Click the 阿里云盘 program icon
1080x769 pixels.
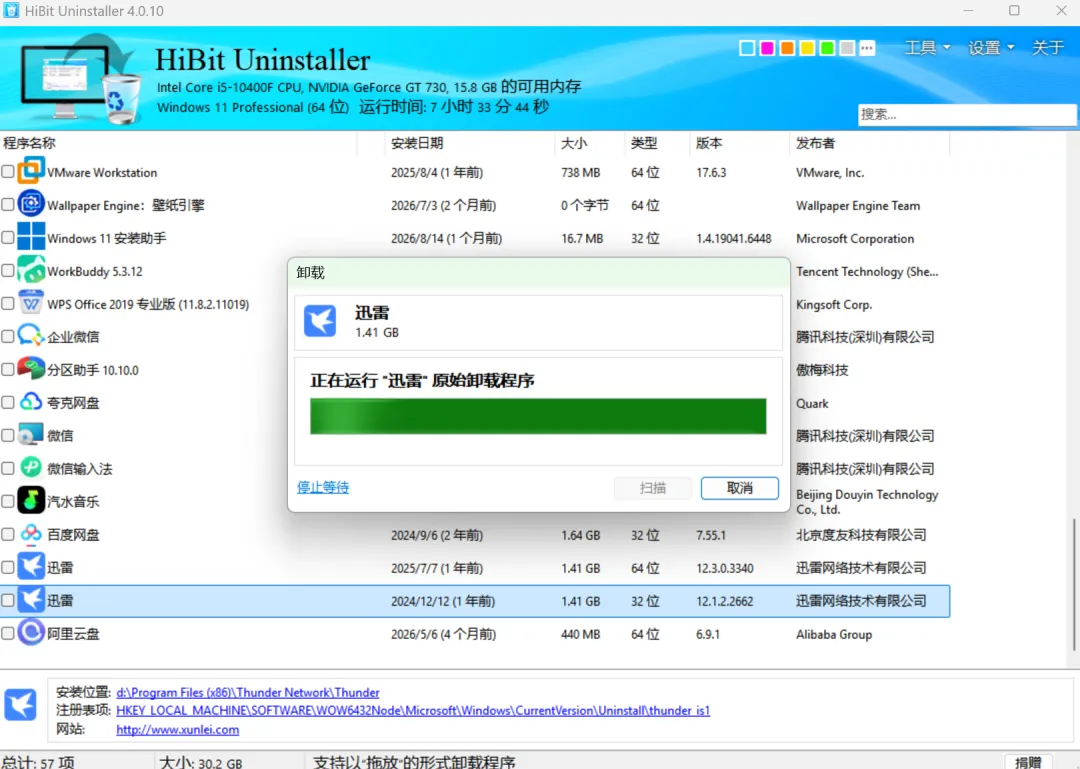point(31,633)
